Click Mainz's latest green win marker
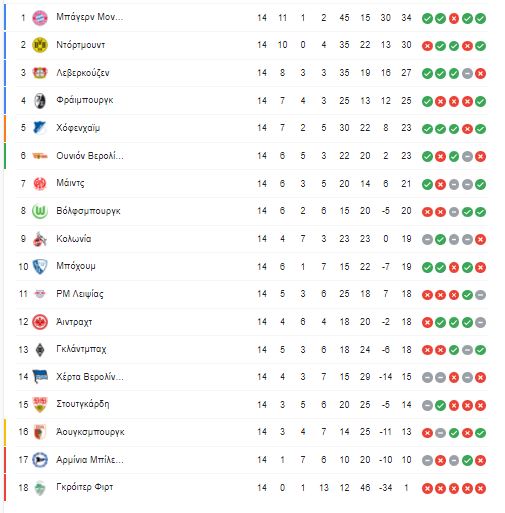This screenshot has height=513, width=505. pyautogui.click(x=480, y=184)
